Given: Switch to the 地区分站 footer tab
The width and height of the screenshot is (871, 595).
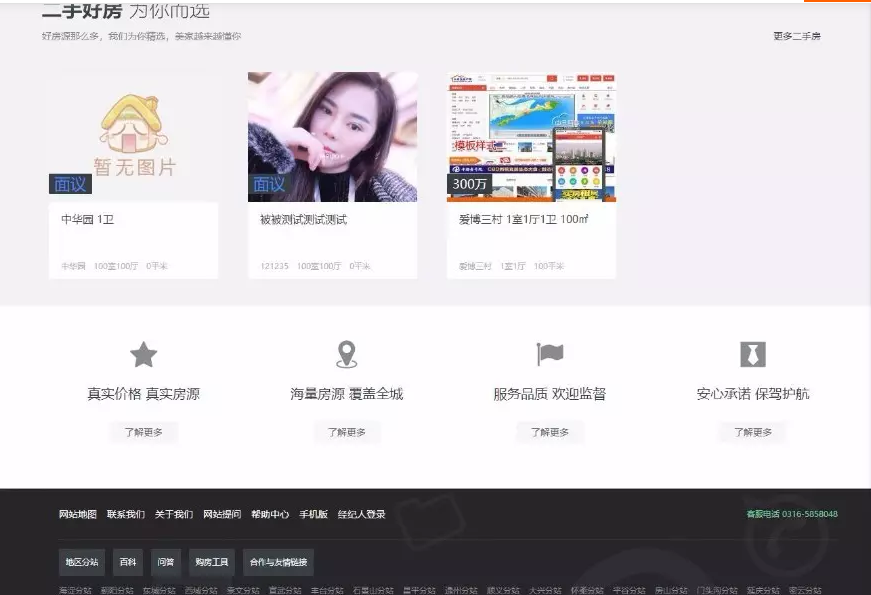Looking at the screenshot, I should tap(82, 562).
